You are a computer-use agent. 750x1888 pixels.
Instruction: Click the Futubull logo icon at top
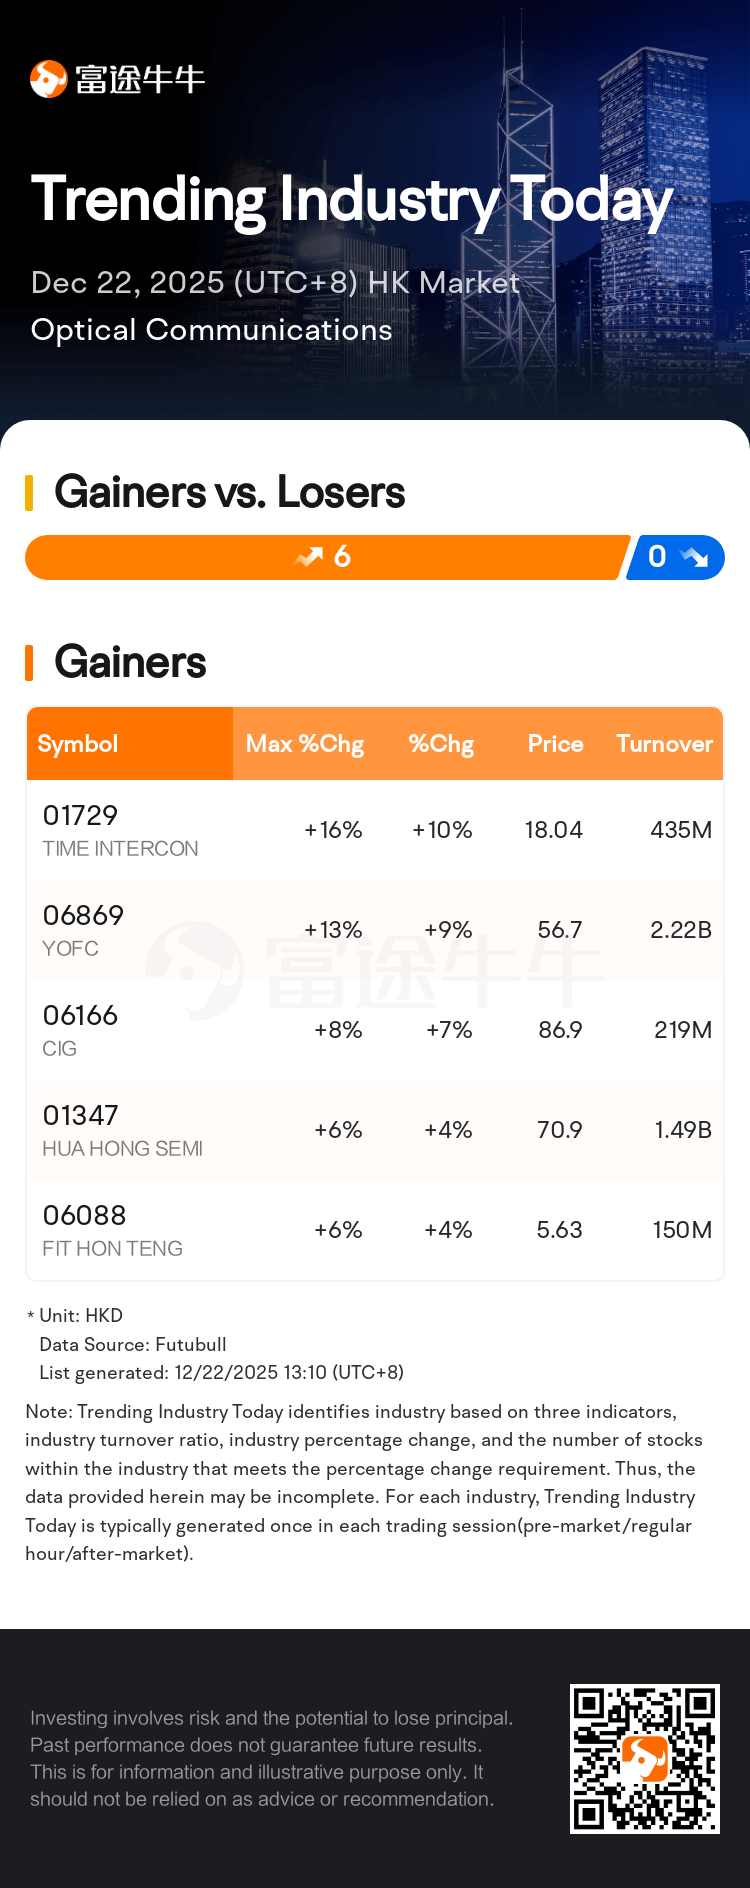pos(48,79)
